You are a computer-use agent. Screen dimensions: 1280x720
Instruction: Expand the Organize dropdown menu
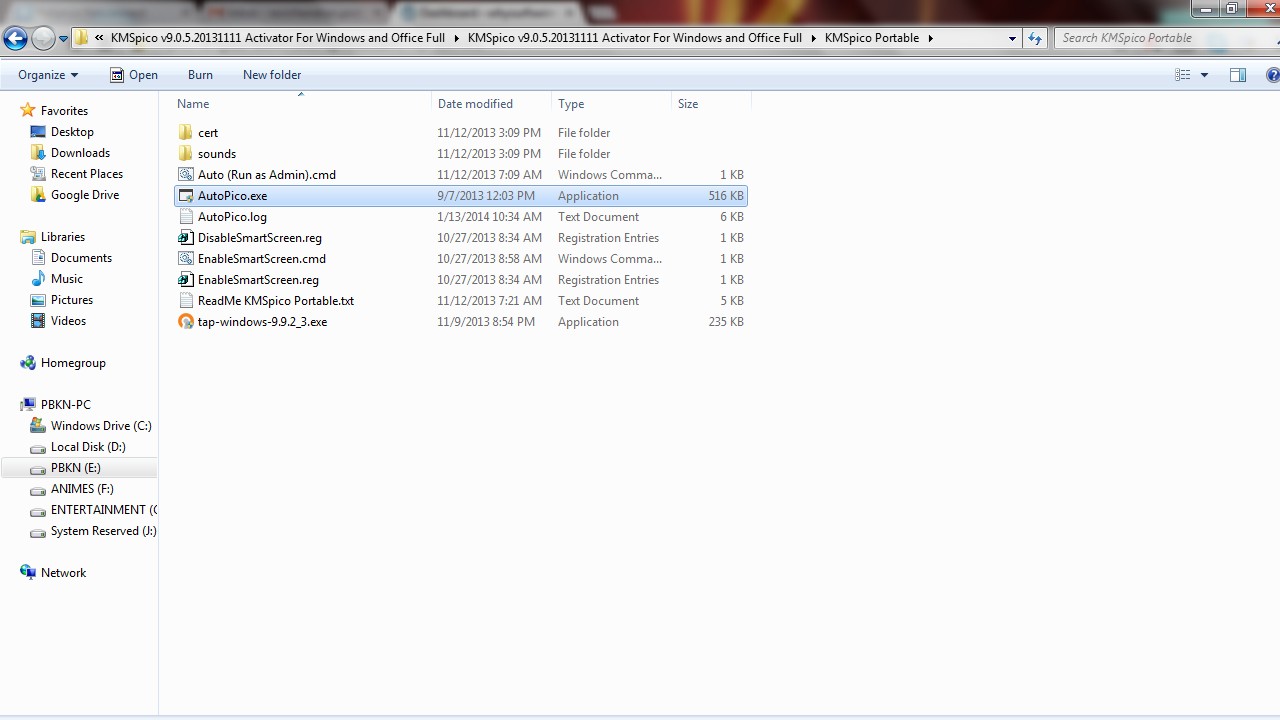pyautogui.click(x=47, y=75)
